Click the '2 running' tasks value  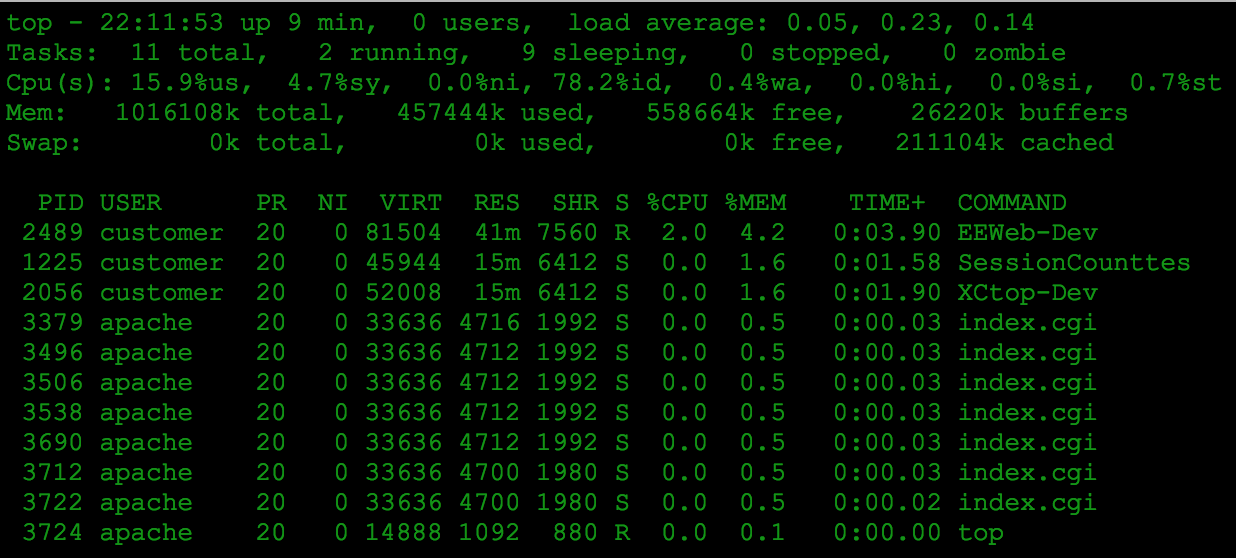[x=389, y=52]
